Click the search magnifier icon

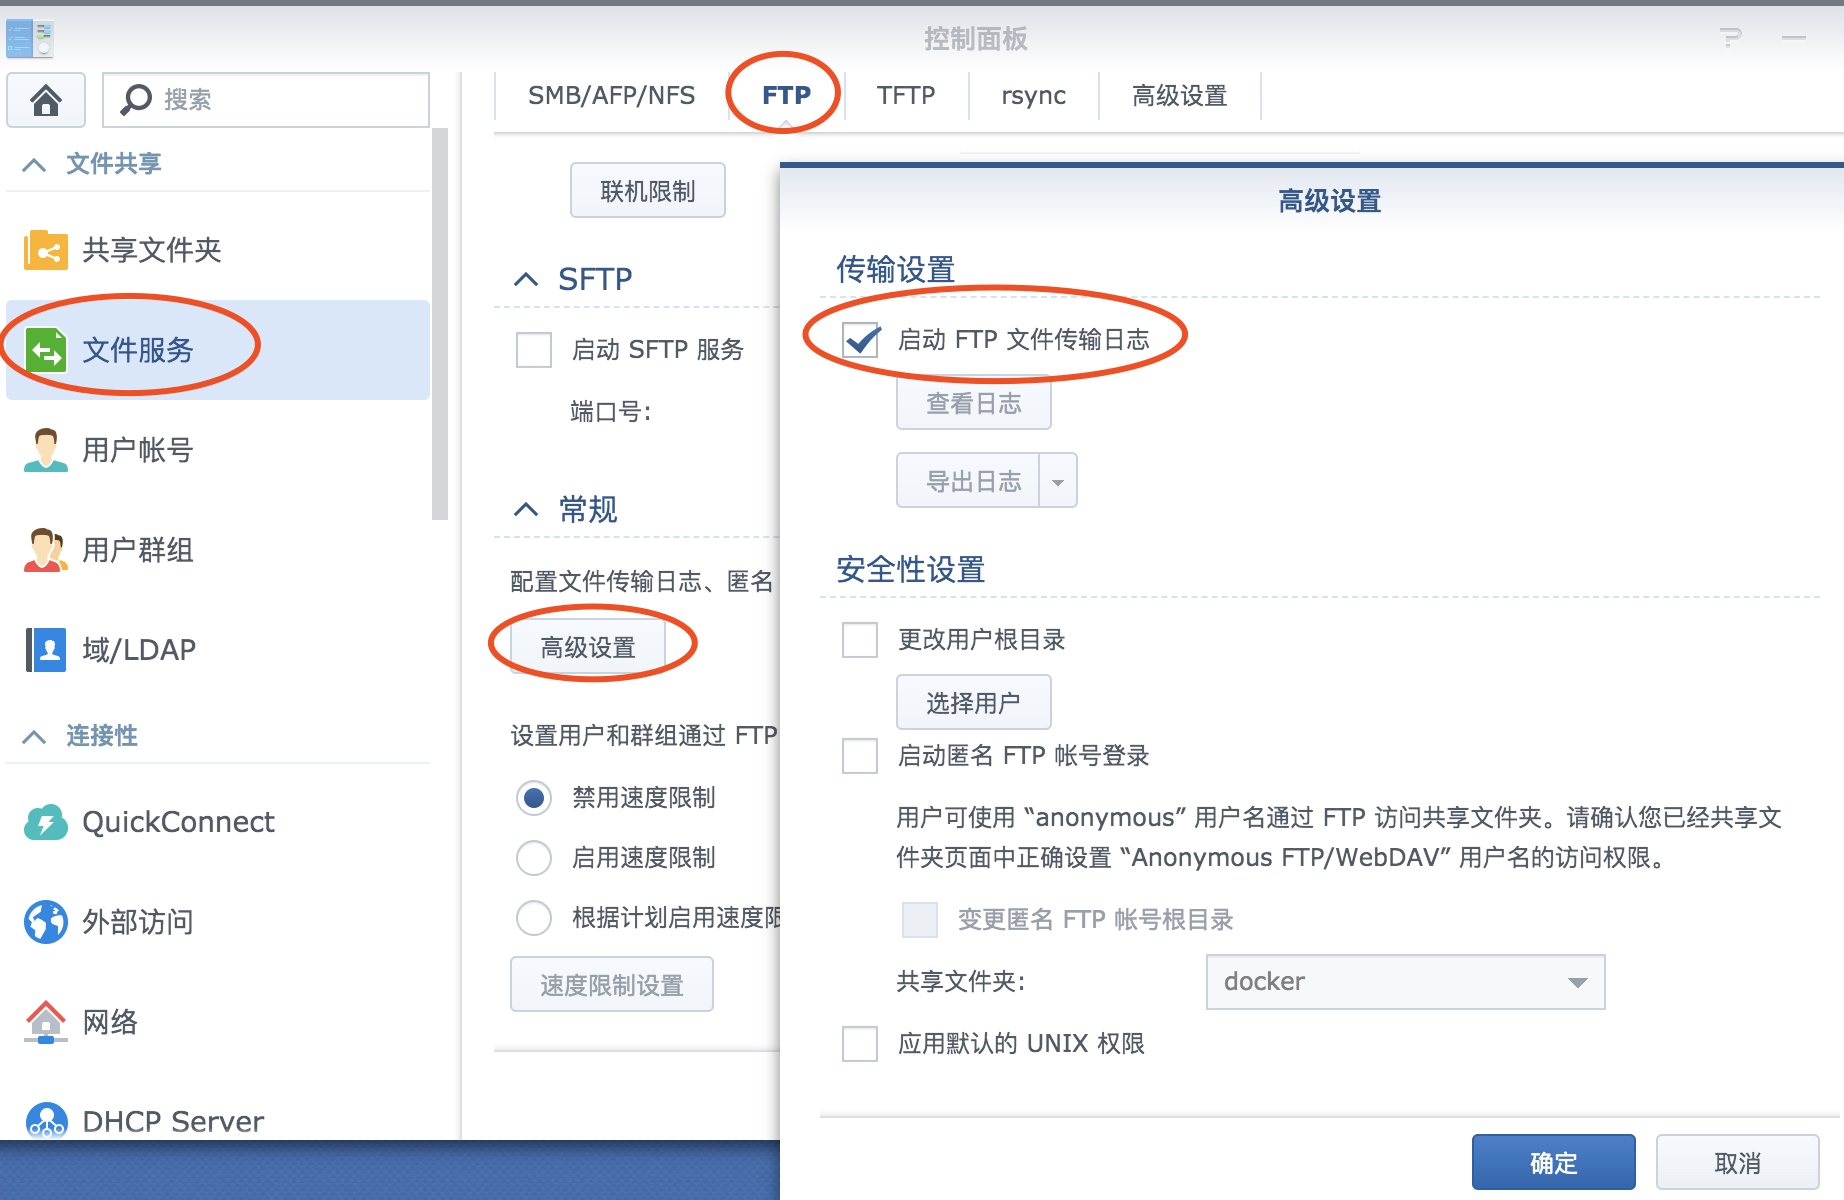135,99
